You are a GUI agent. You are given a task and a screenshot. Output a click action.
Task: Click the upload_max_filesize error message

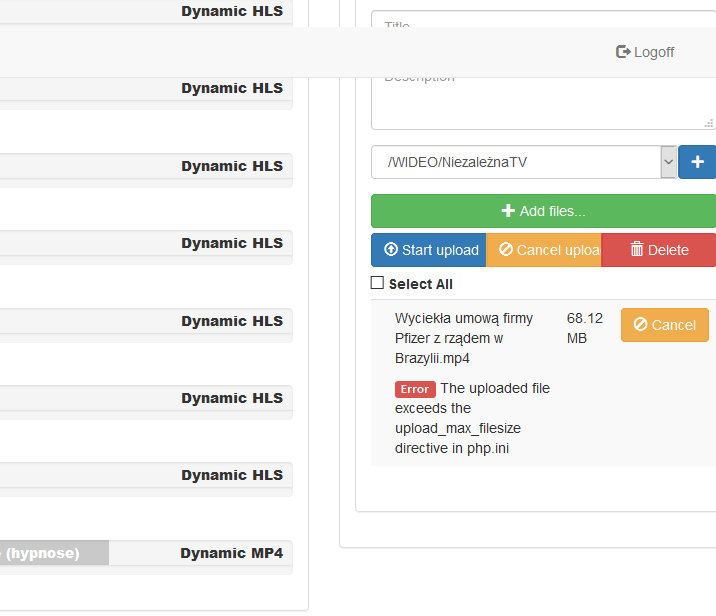point(472,418)
